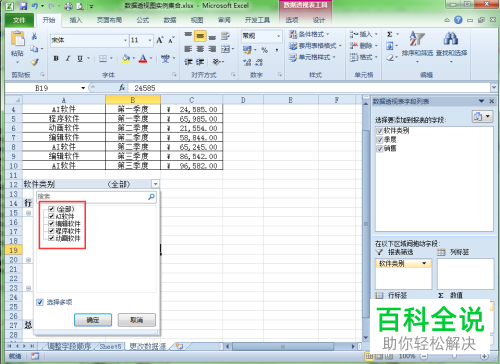Open the number format dropdown
The height and width of the screenshot is (364, 500).
coord(278,36)
